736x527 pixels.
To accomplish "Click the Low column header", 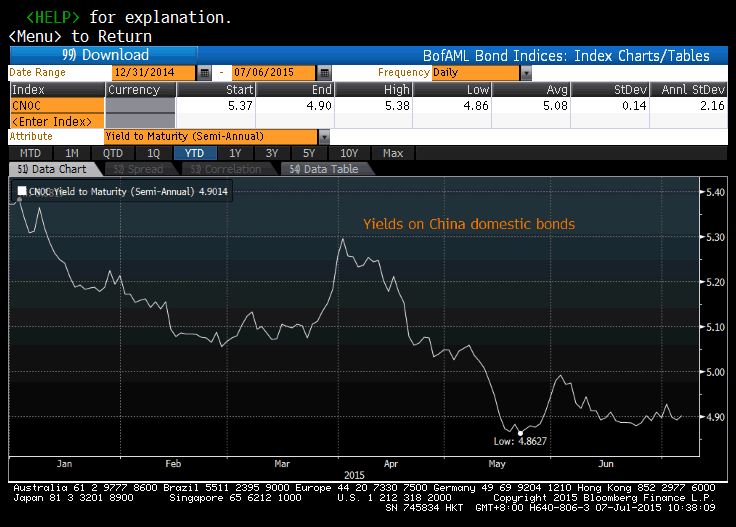I will (452, 90).
